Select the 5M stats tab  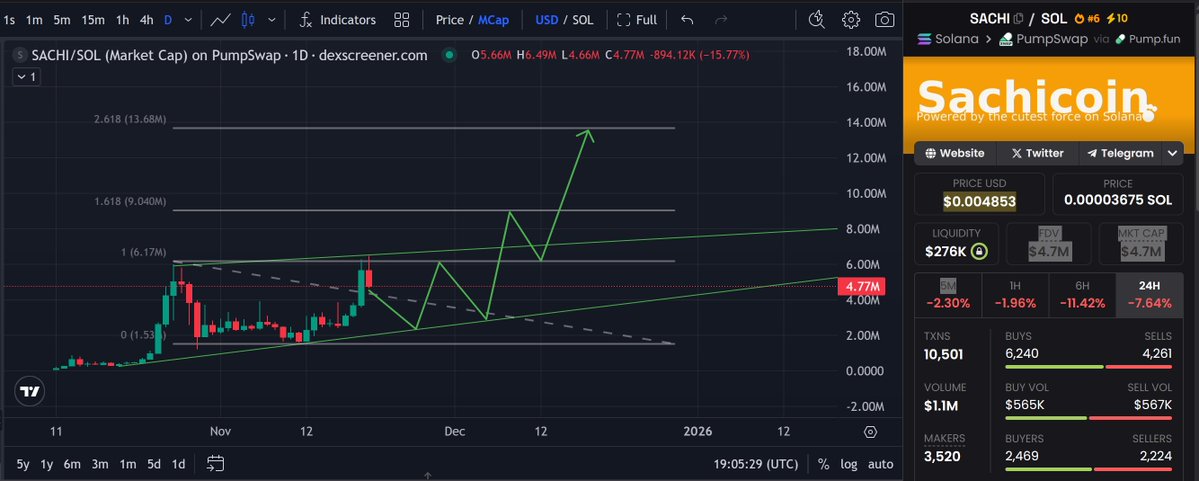(948, 294)
